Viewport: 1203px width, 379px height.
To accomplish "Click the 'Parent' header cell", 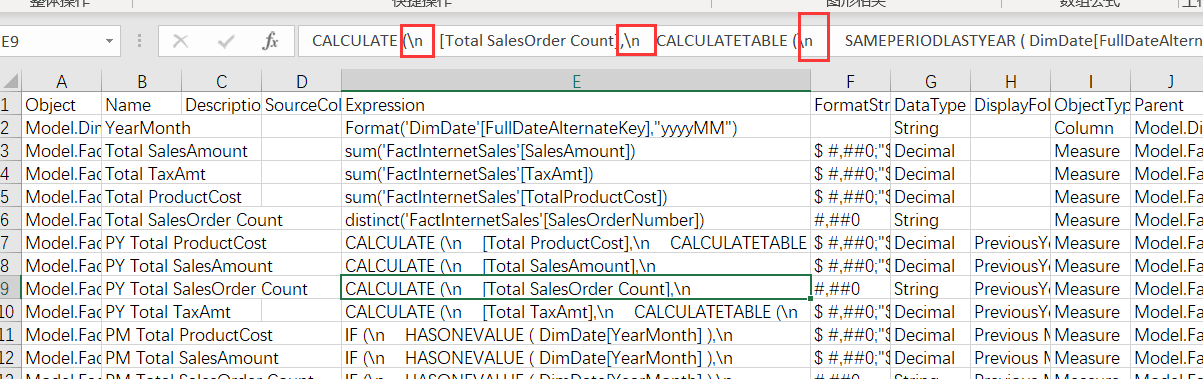I will point(1167,105).
